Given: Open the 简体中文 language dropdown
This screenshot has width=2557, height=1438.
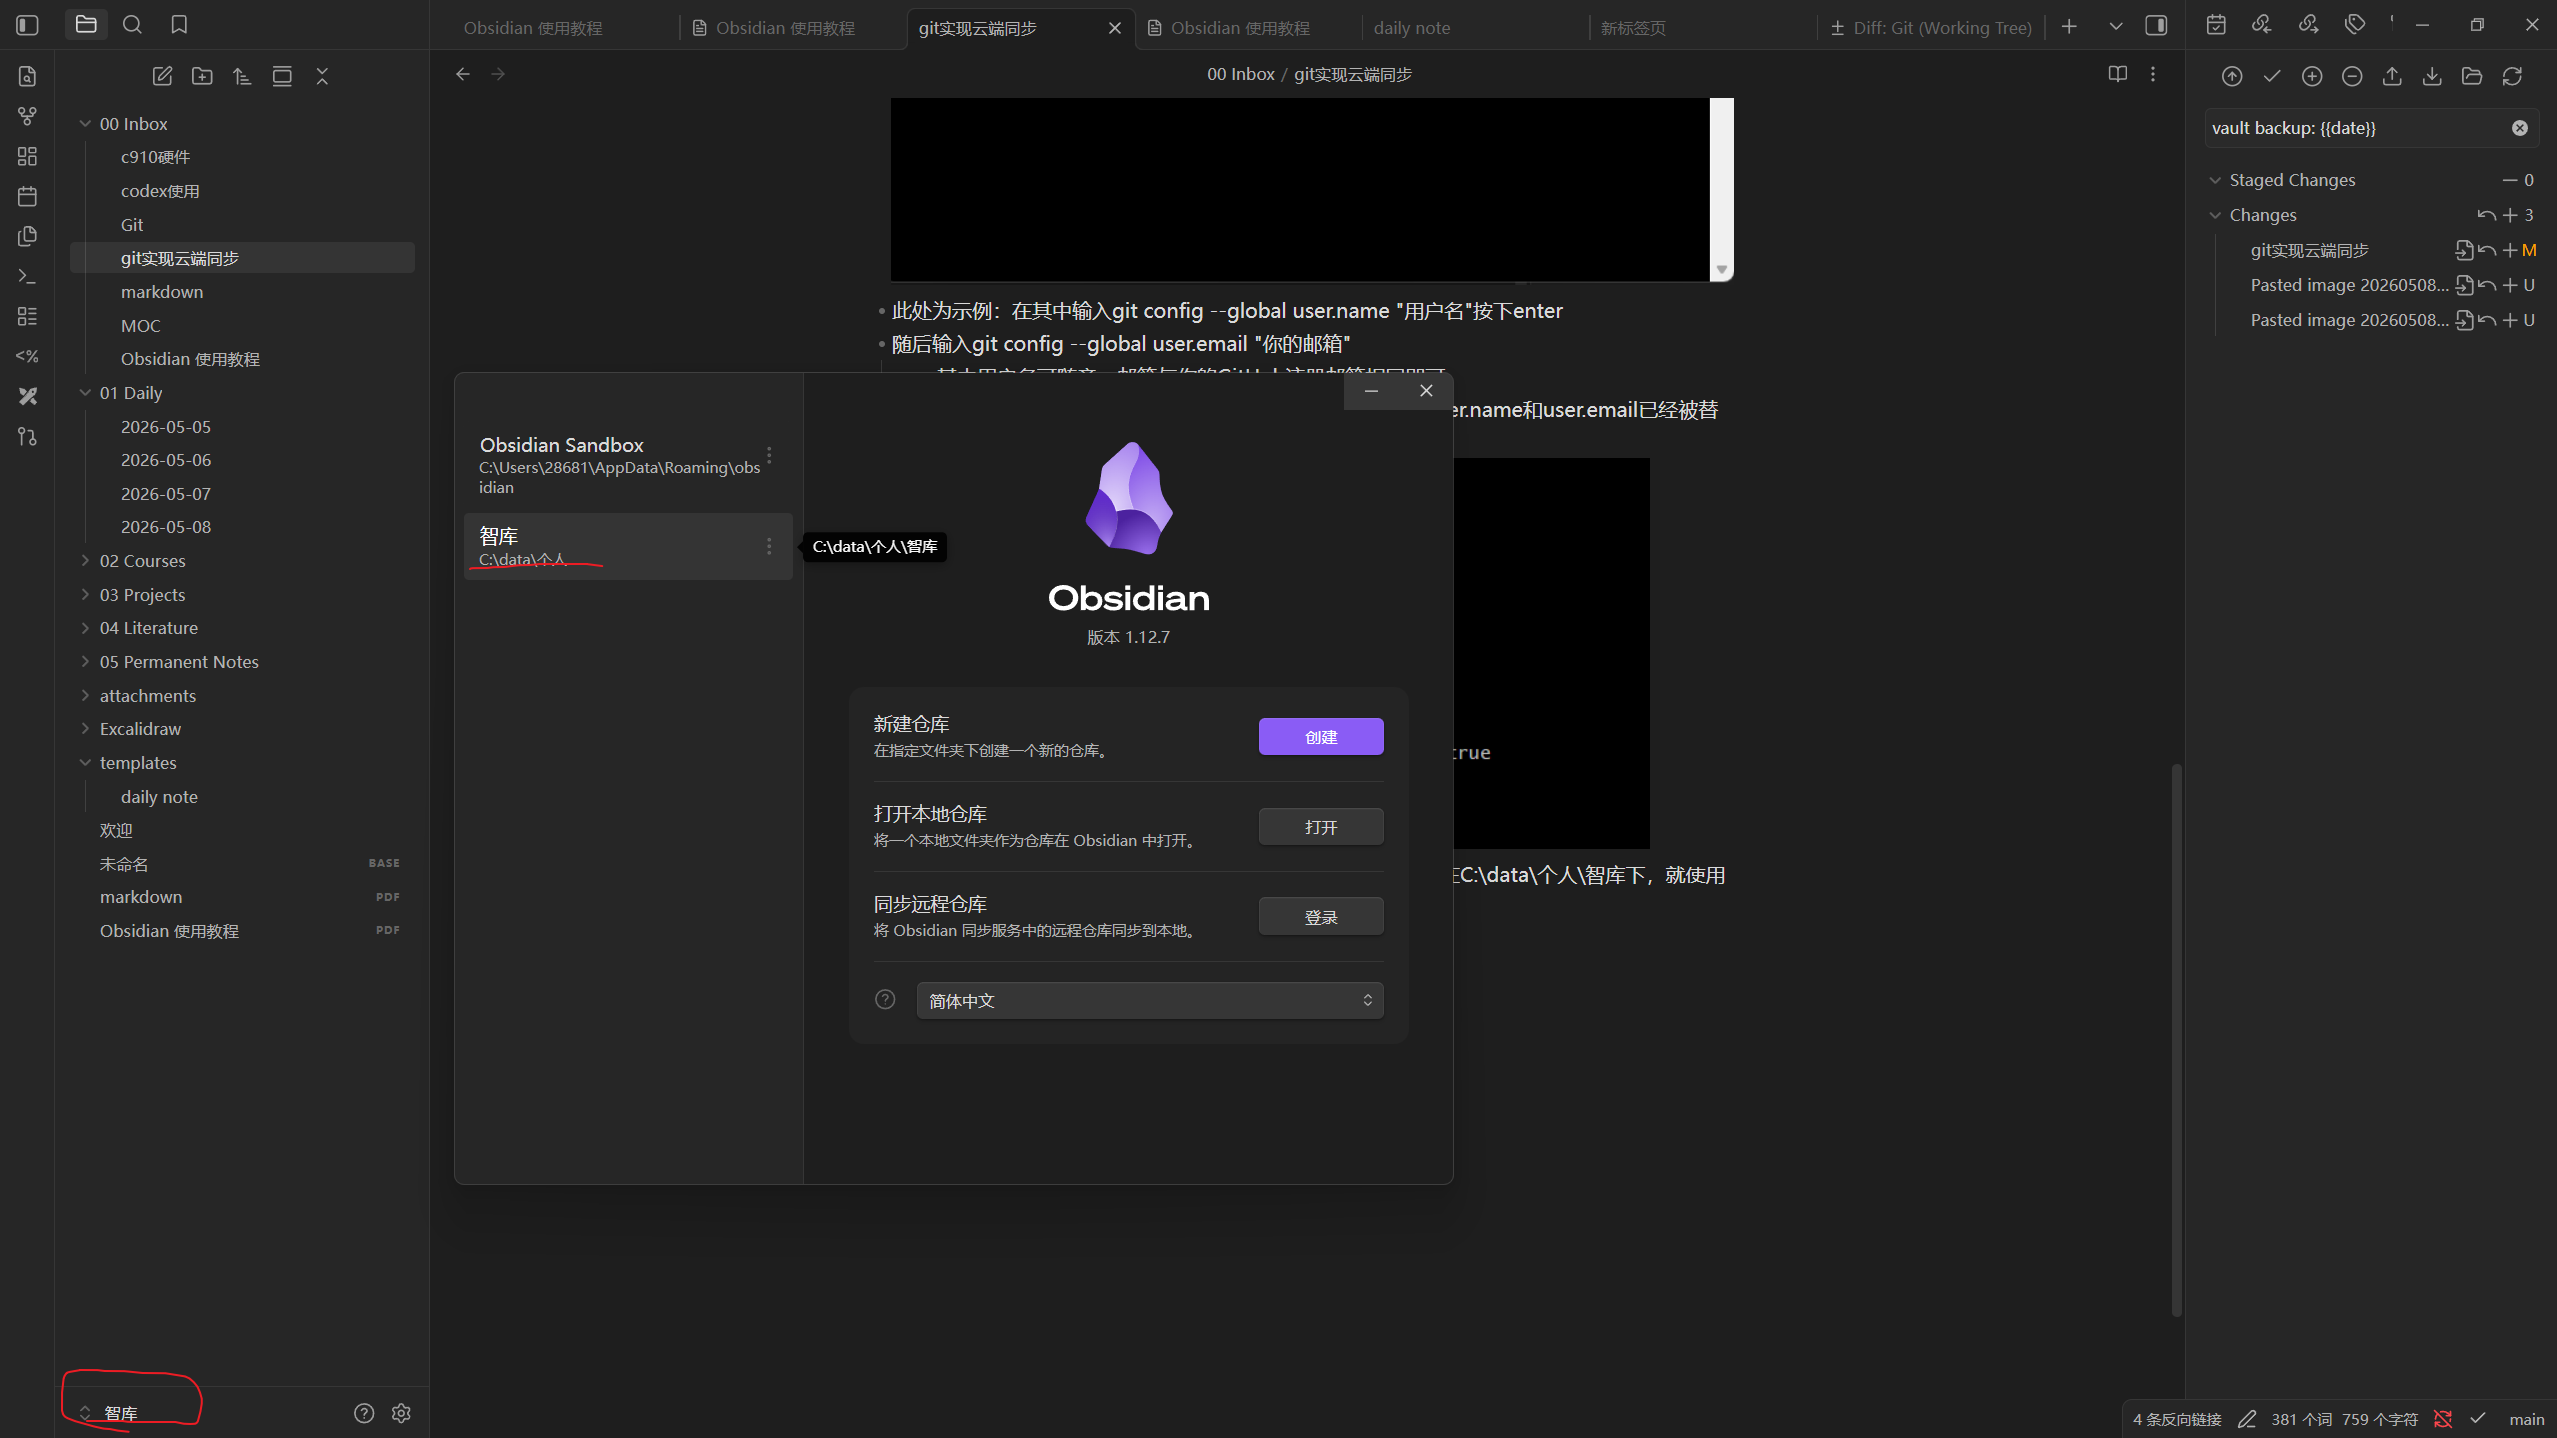Looking at the screenshot, I should tap(1150, 1001).
